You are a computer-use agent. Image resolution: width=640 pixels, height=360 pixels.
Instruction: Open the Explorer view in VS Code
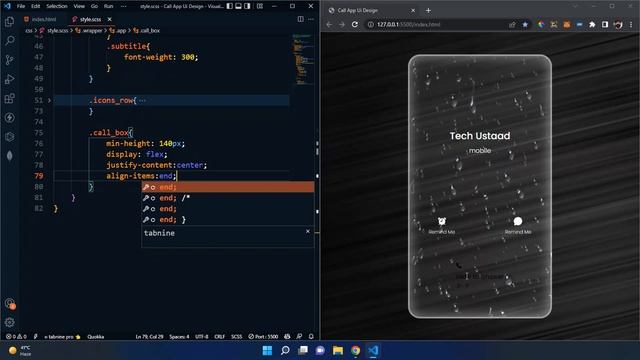[x=9, y=21]
